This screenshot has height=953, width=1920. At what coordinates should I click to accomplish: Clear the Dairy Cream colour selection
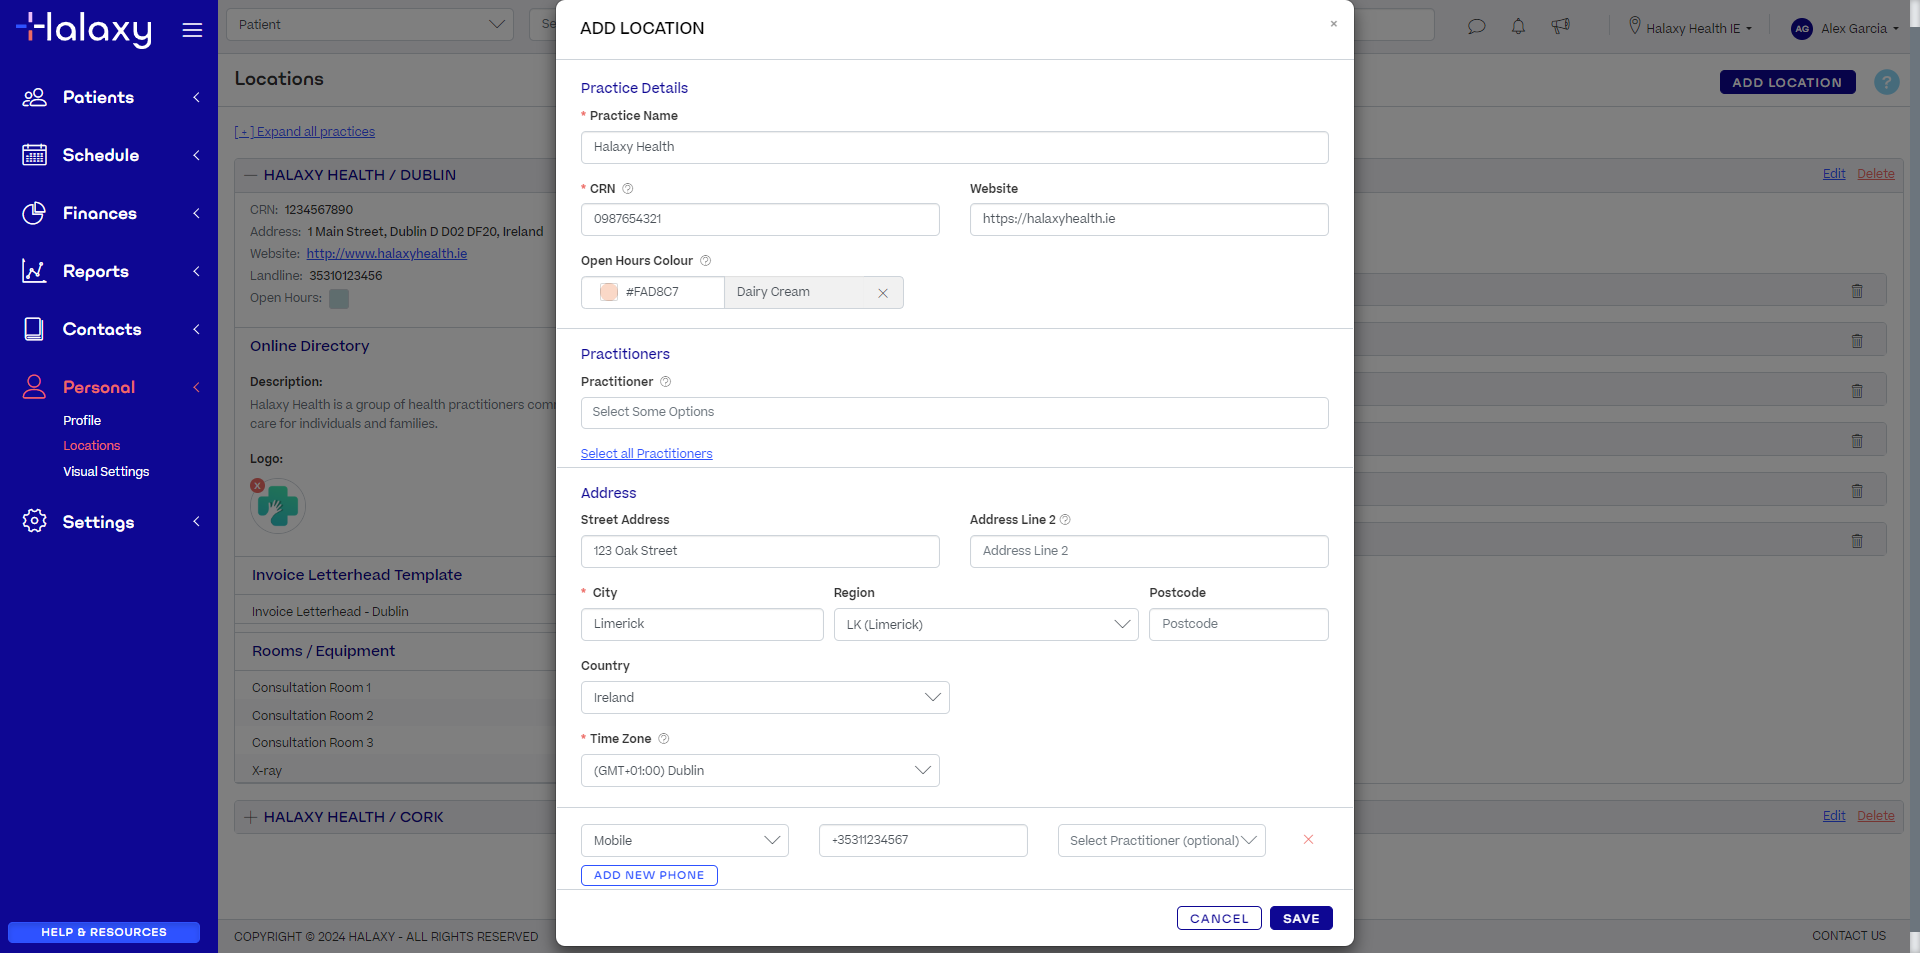[x=883, y=293]
